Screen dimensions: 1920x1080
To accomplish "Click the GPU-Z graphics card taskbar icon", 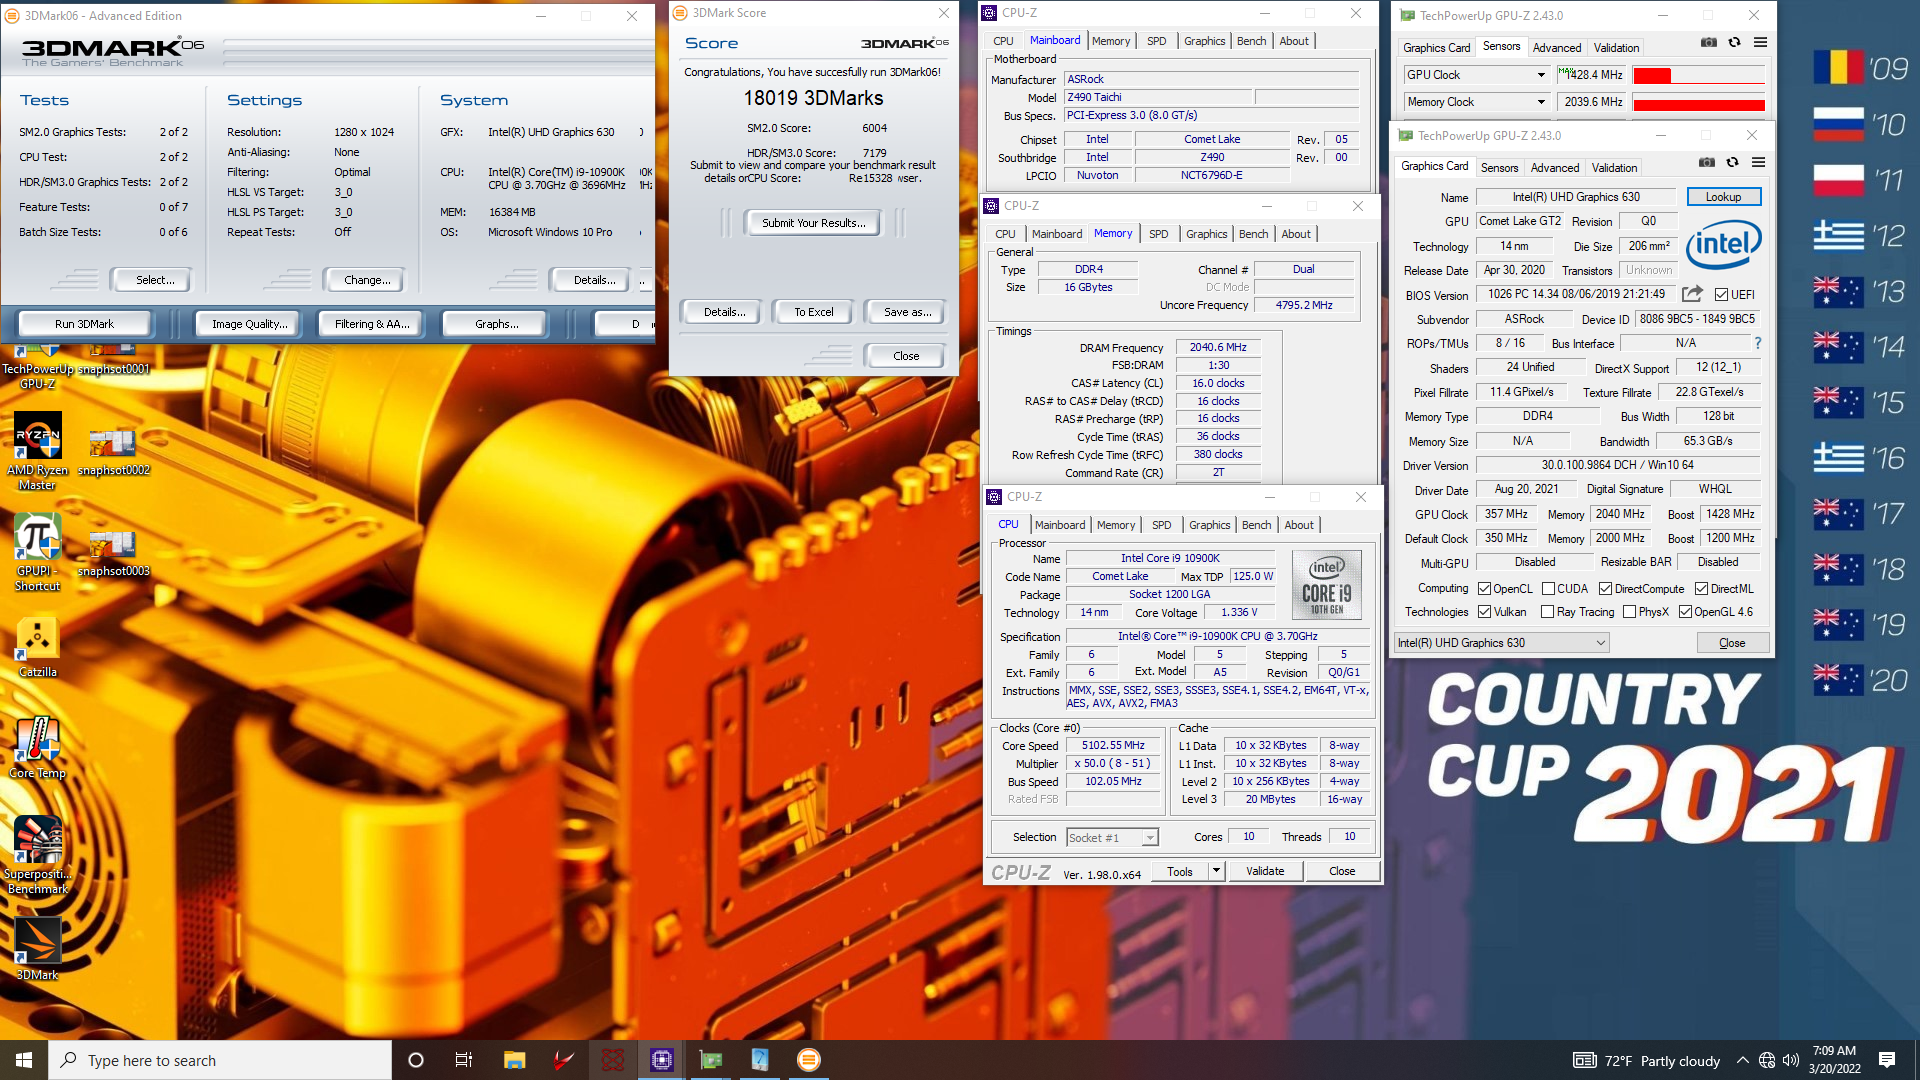I will (711, 1060).
